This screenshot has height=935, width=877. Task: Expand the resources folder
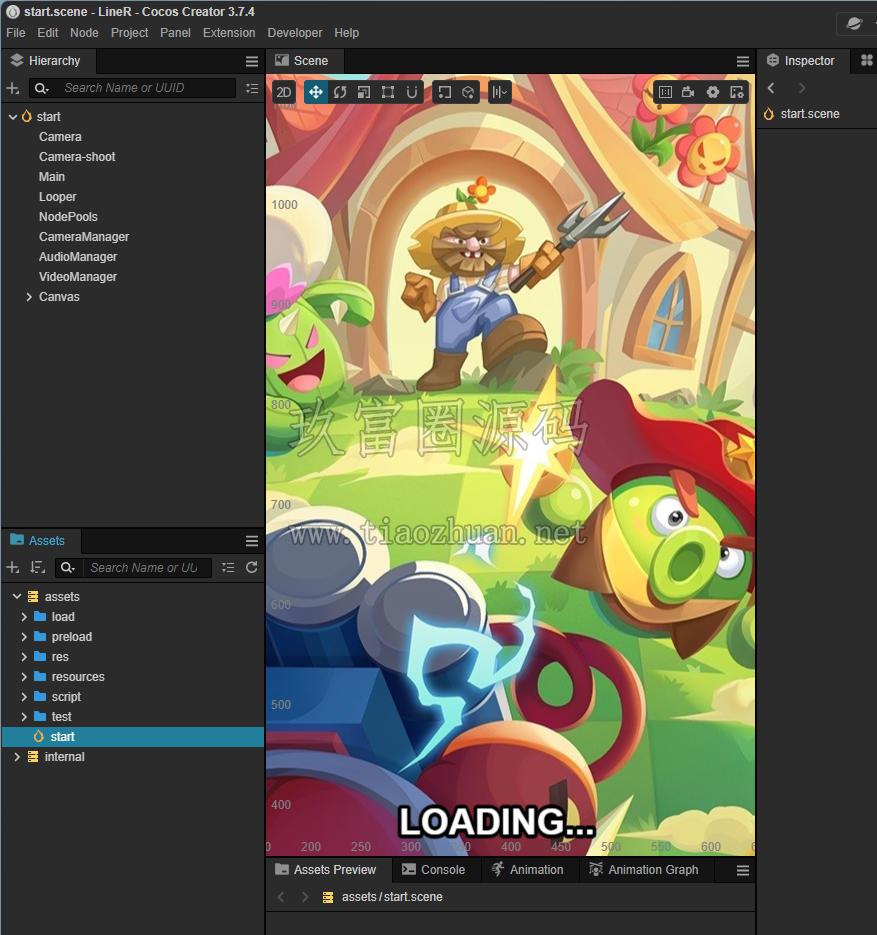pyautogui.click(x=24, y=677)
